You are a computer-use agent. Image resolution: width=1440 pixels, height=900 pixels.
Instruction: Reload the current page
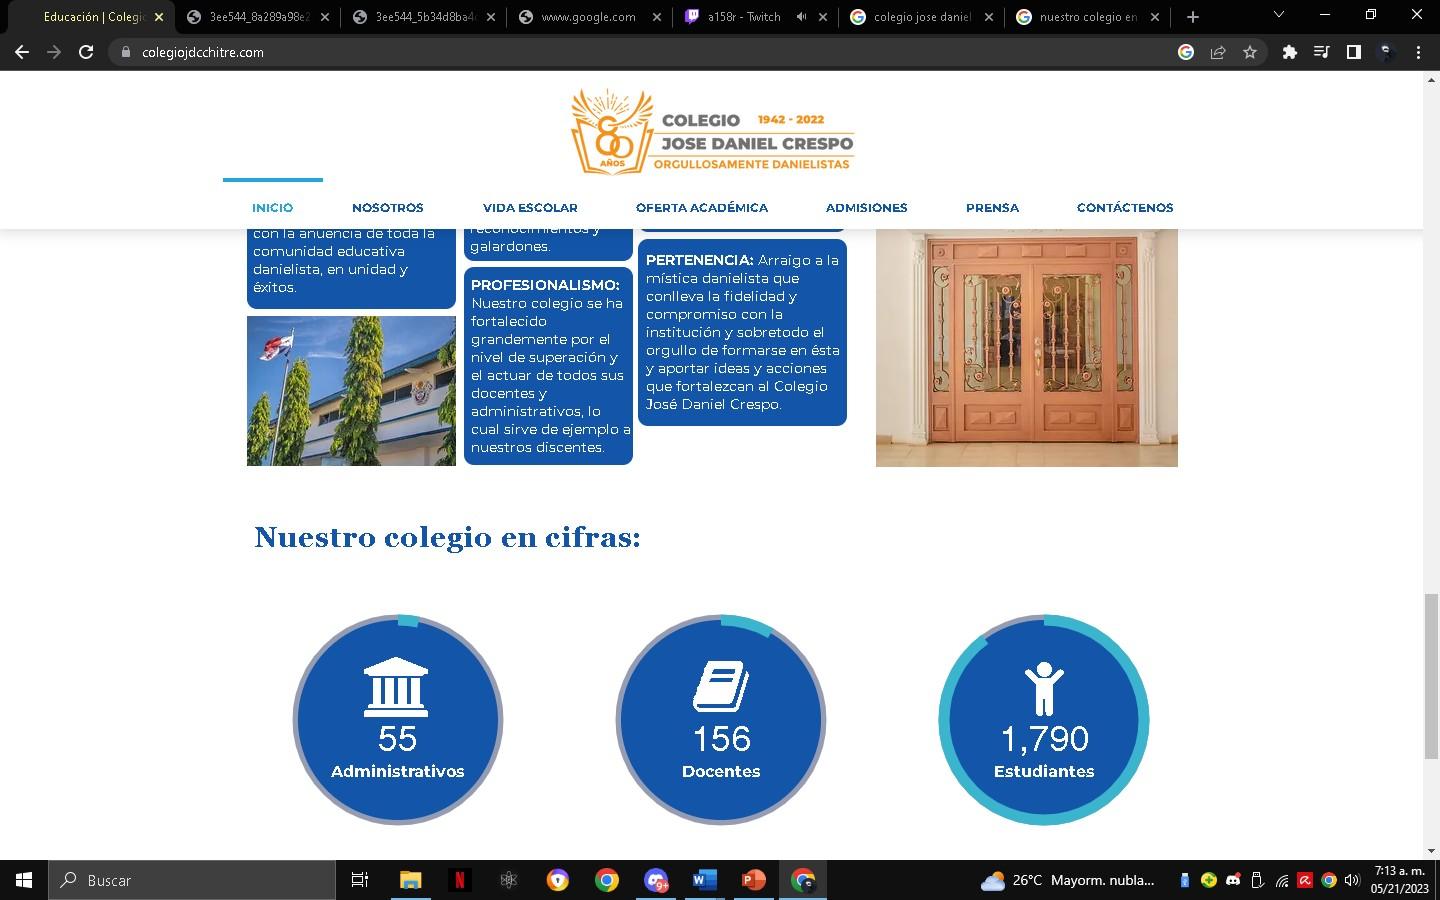(86, 52)
